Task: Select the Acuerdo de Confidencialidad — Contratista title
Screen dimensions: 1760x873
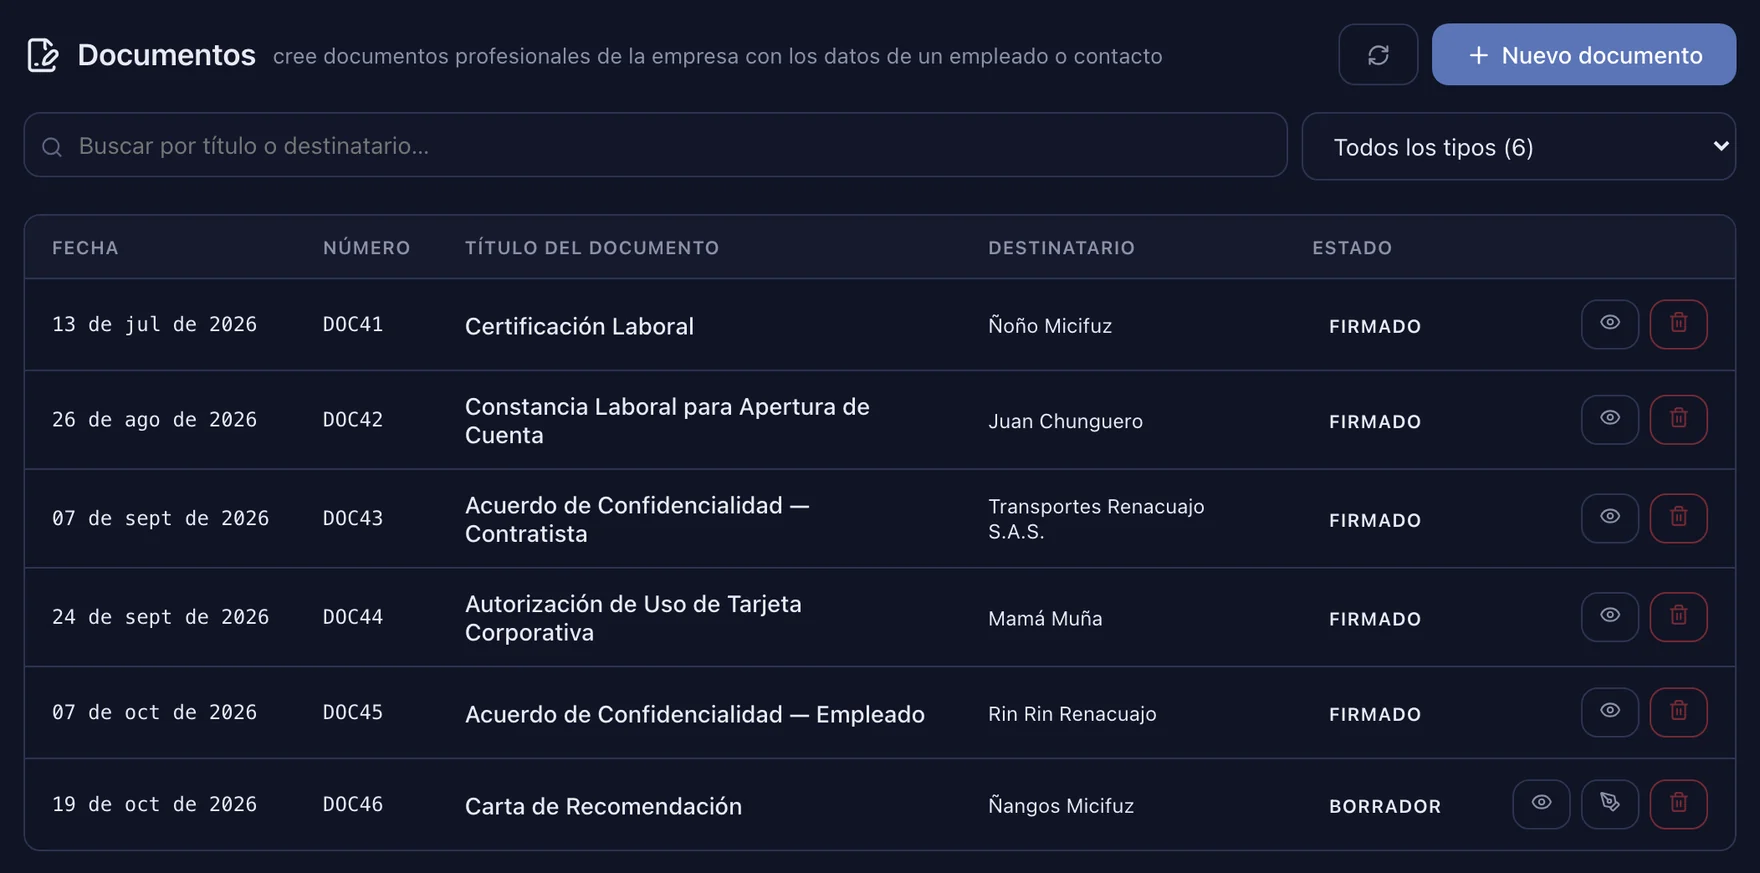Action: click(x=637, y=520)
